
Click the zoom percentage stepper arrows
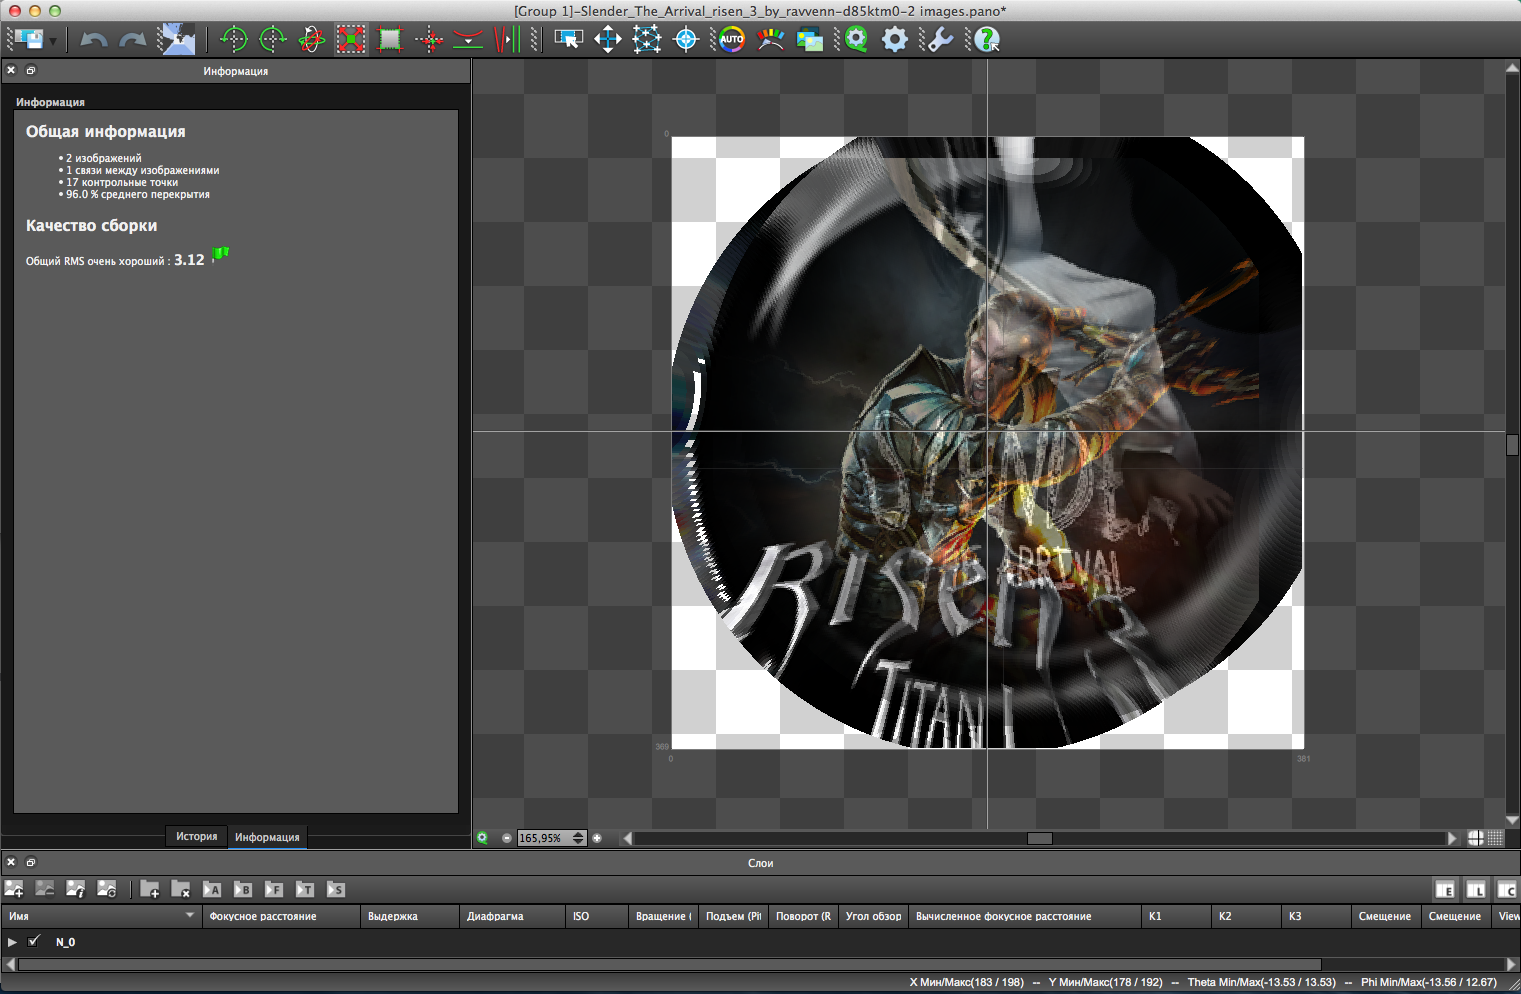[579, 838]
